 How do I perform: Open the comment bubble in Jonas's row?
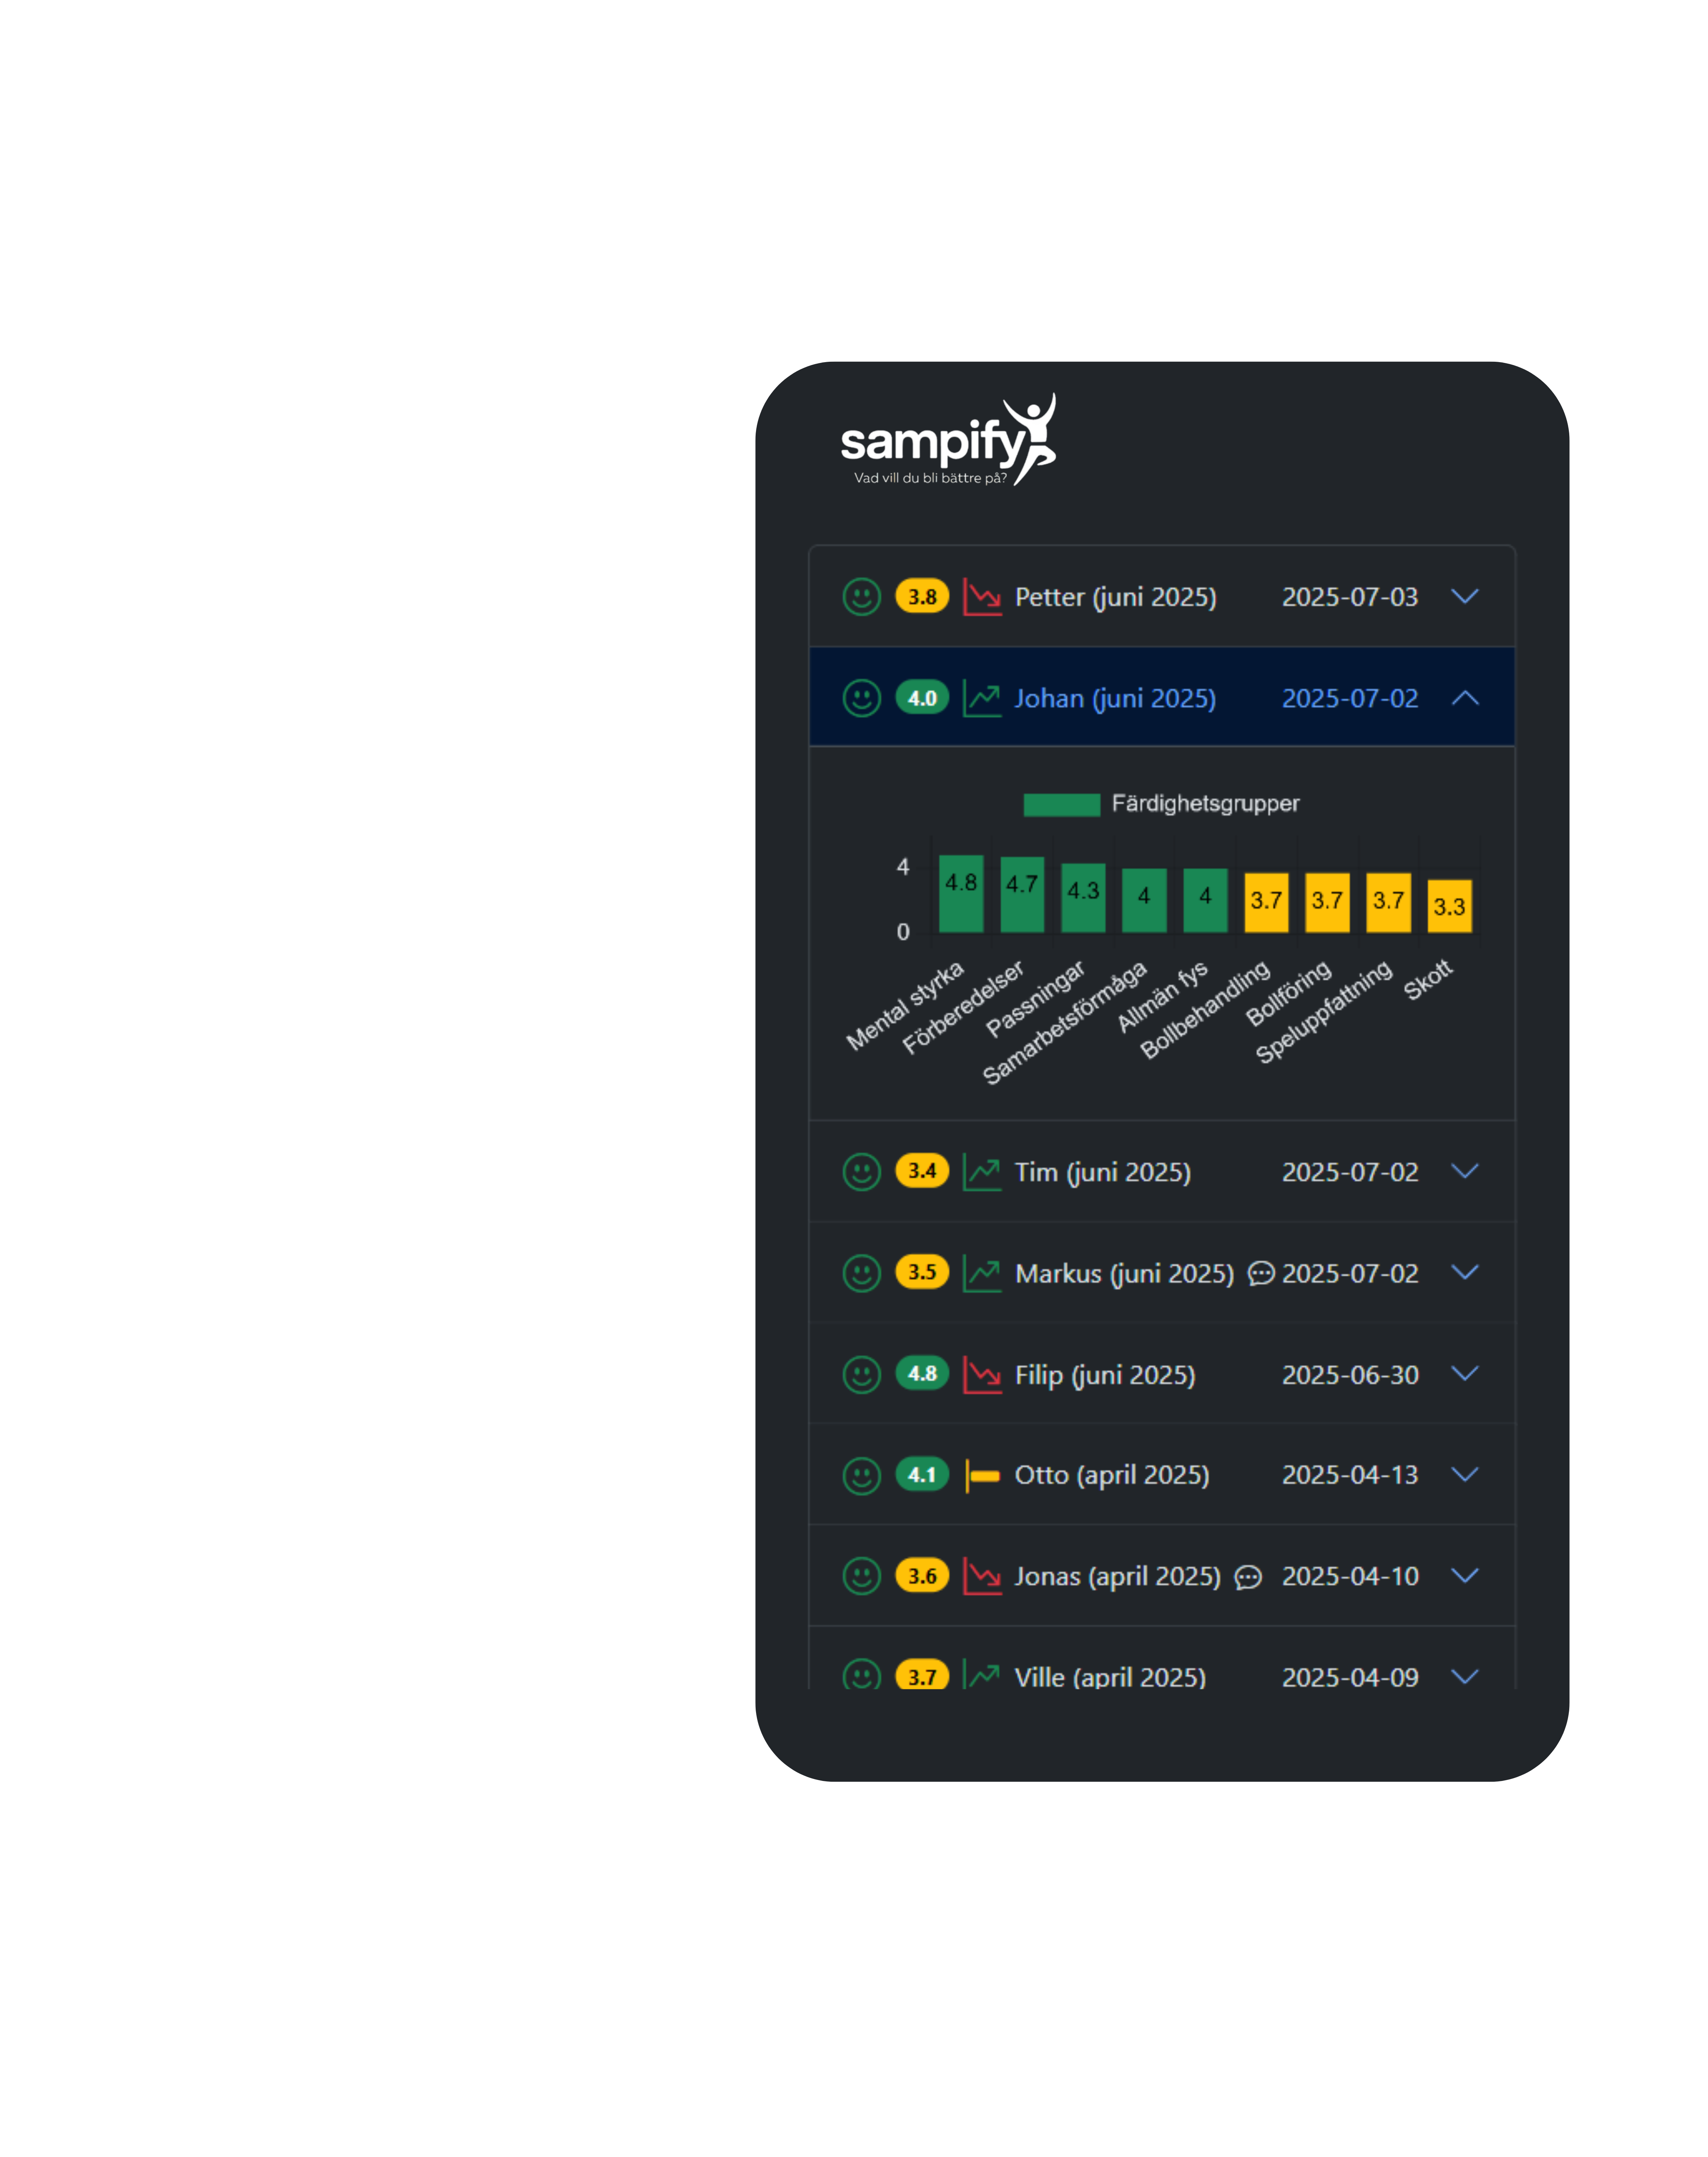tap(1248, 1577)
